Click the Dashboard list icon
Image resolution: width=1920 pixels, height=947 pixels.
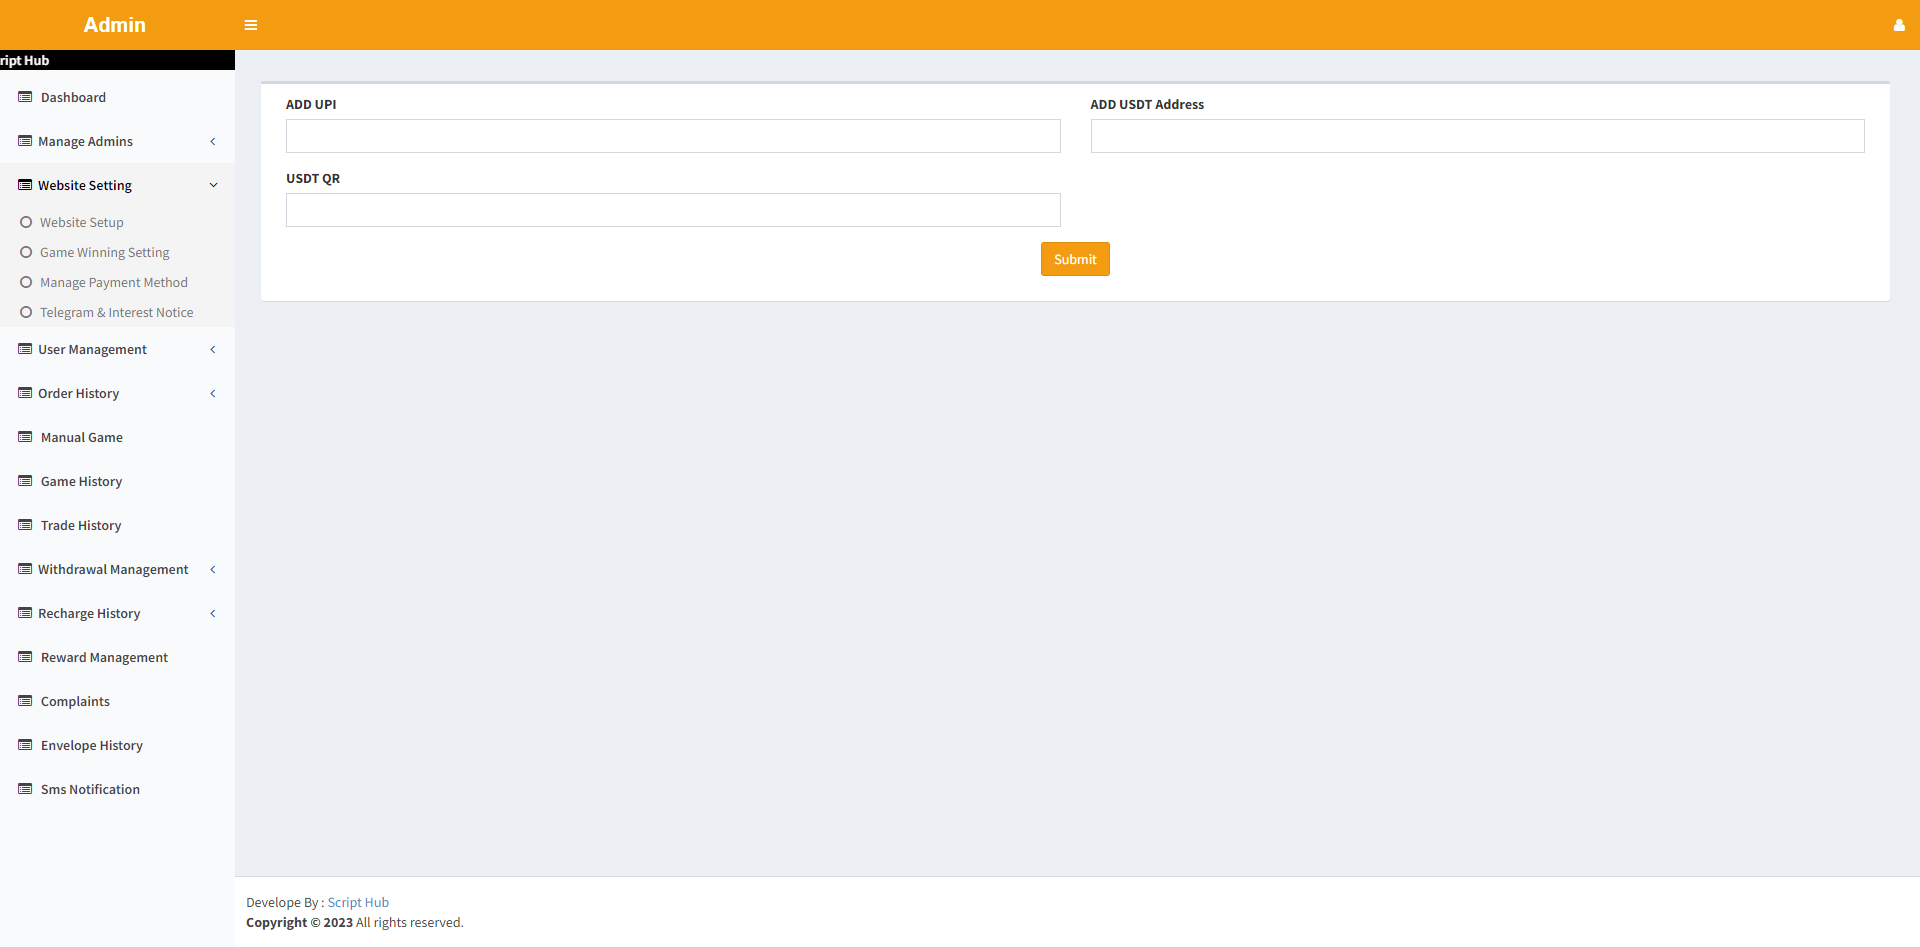pyautogui.click(x=25, y=97)
